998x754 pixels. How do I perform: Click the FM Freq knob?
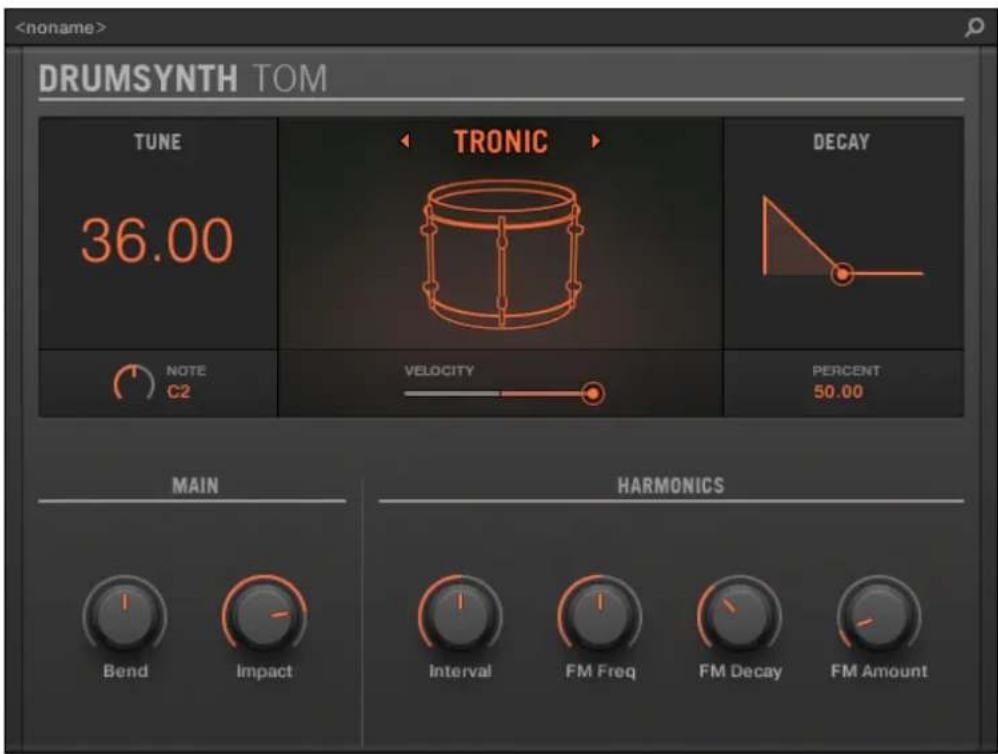(600, 616)
